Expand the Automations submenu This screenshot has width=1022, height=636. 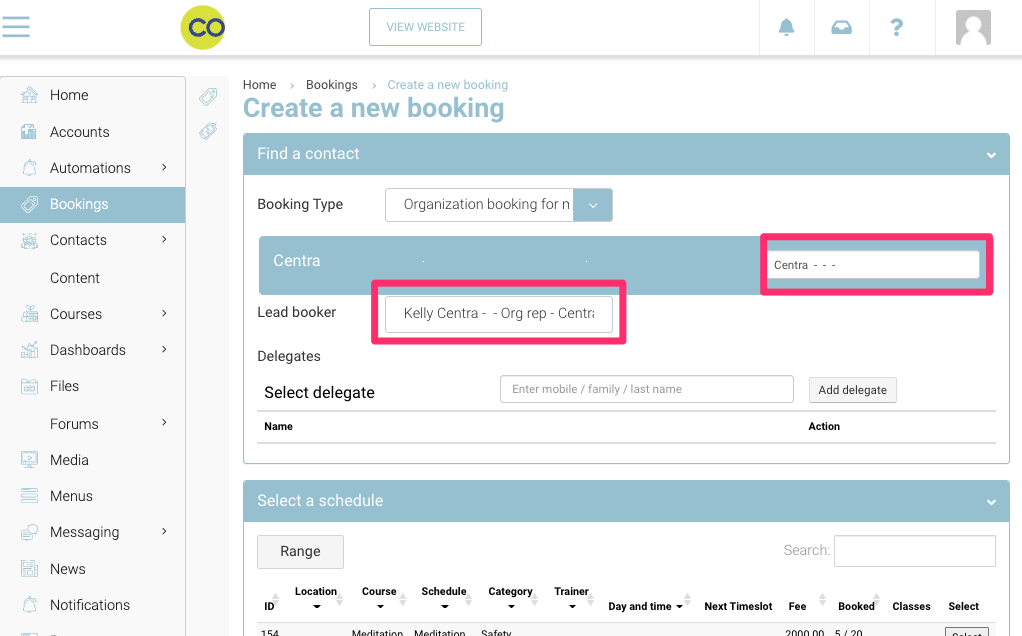[164, 168]
